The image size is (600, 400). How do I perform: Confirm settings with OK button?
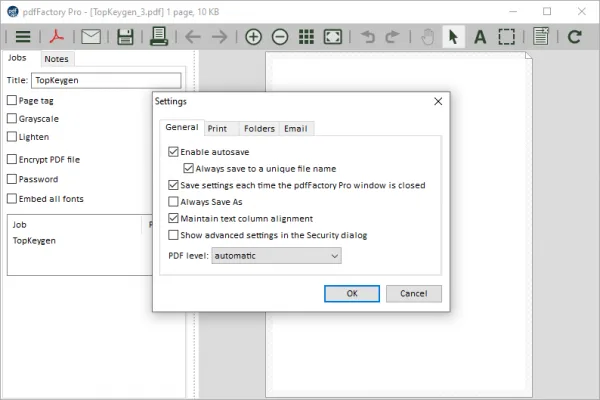[352, 294]
